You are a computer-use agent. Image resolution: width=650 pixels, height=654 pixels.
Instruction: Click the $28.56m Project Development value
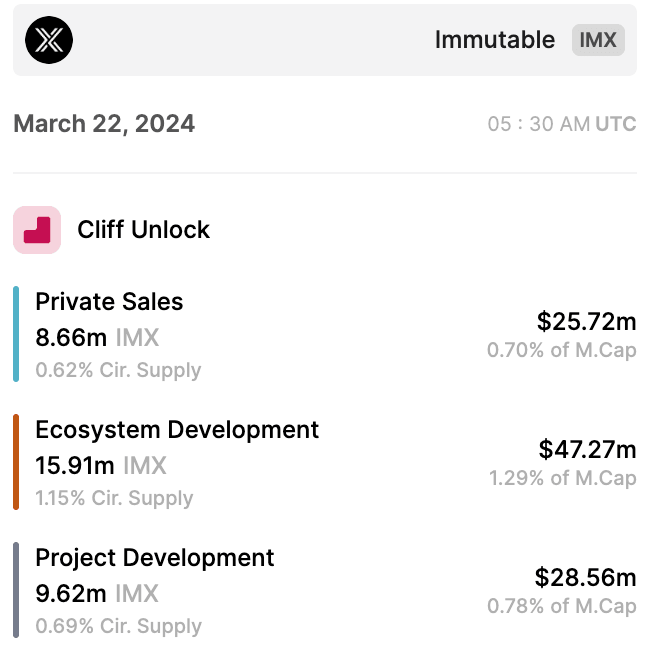point(585,577)
